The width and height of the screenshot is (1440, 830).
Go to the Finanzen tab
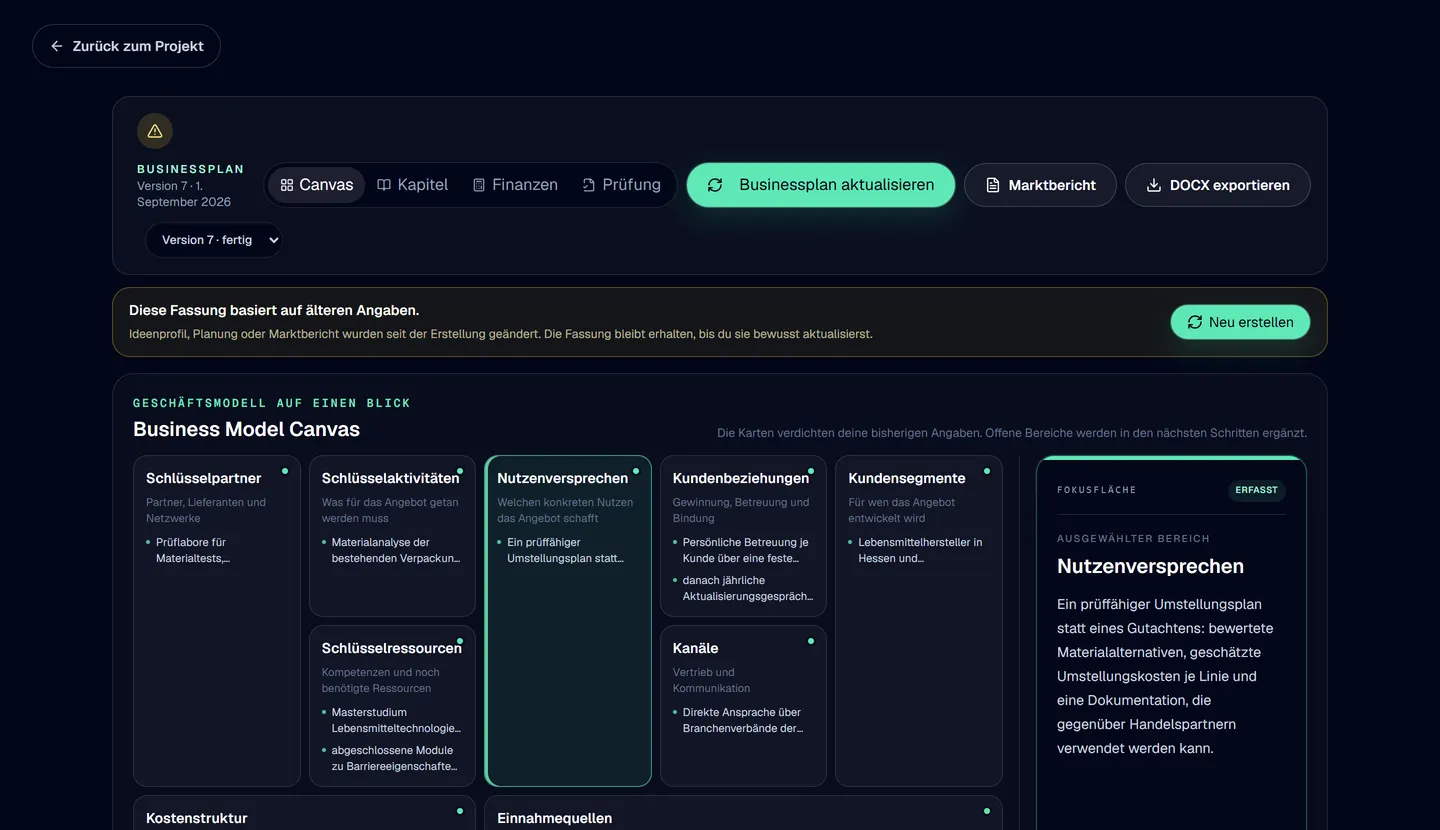pyautogui.click(x=515, y=185)
